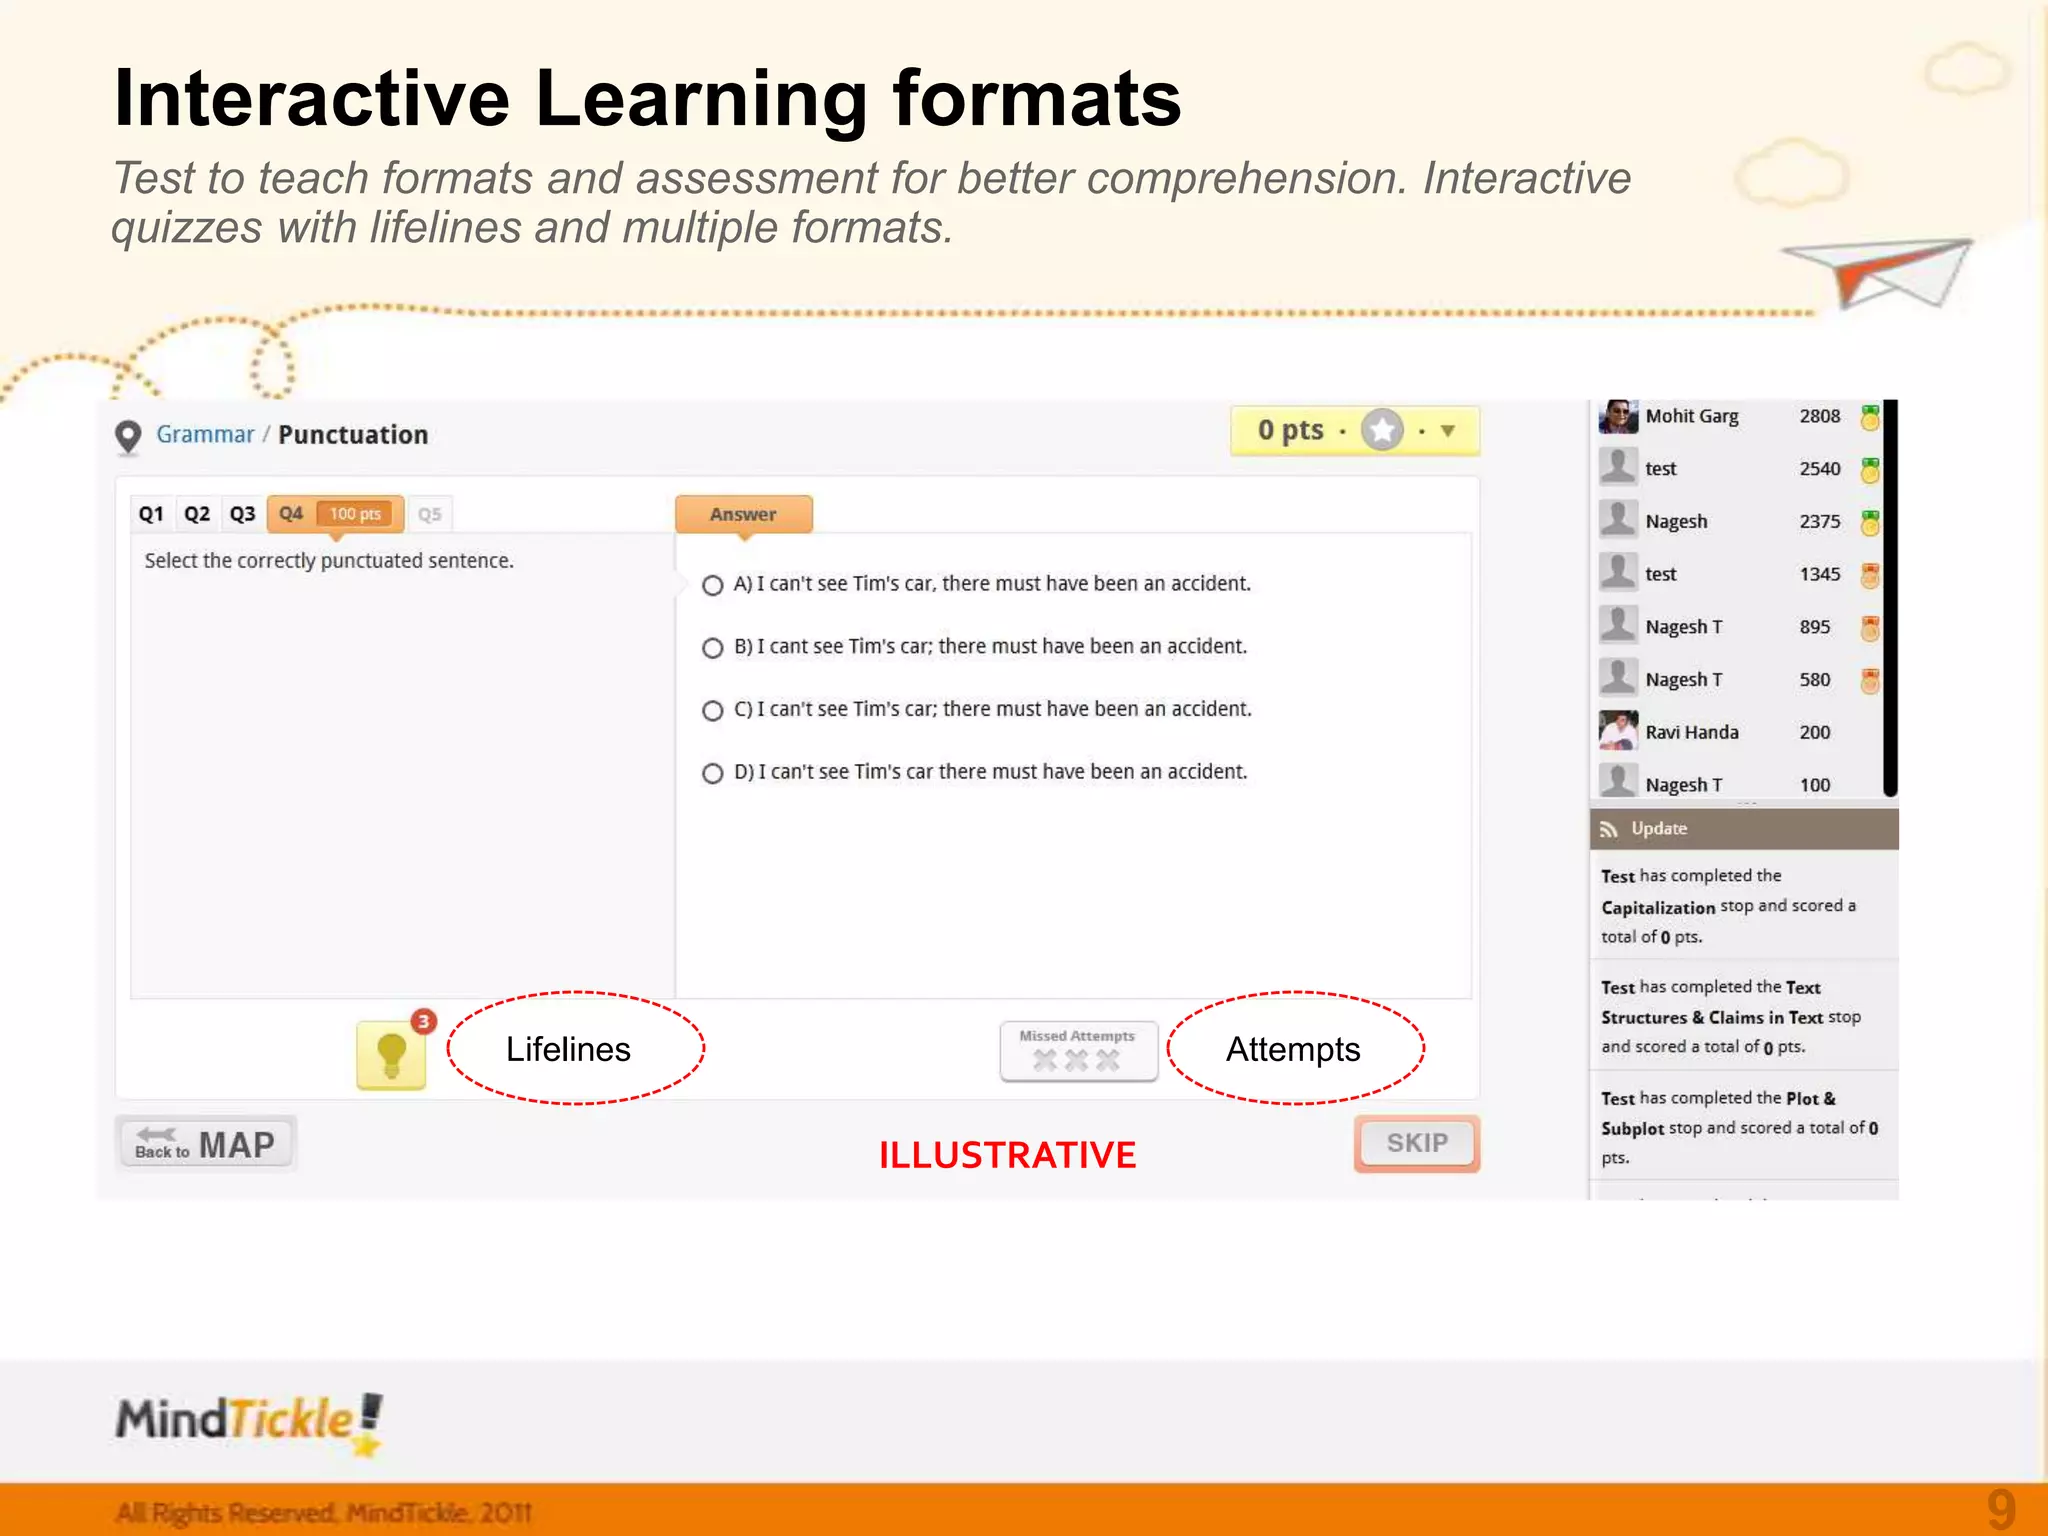This screenshot has width=2048, height=1536.
Task: Select answer option C radio button
Action: [712, 710]
